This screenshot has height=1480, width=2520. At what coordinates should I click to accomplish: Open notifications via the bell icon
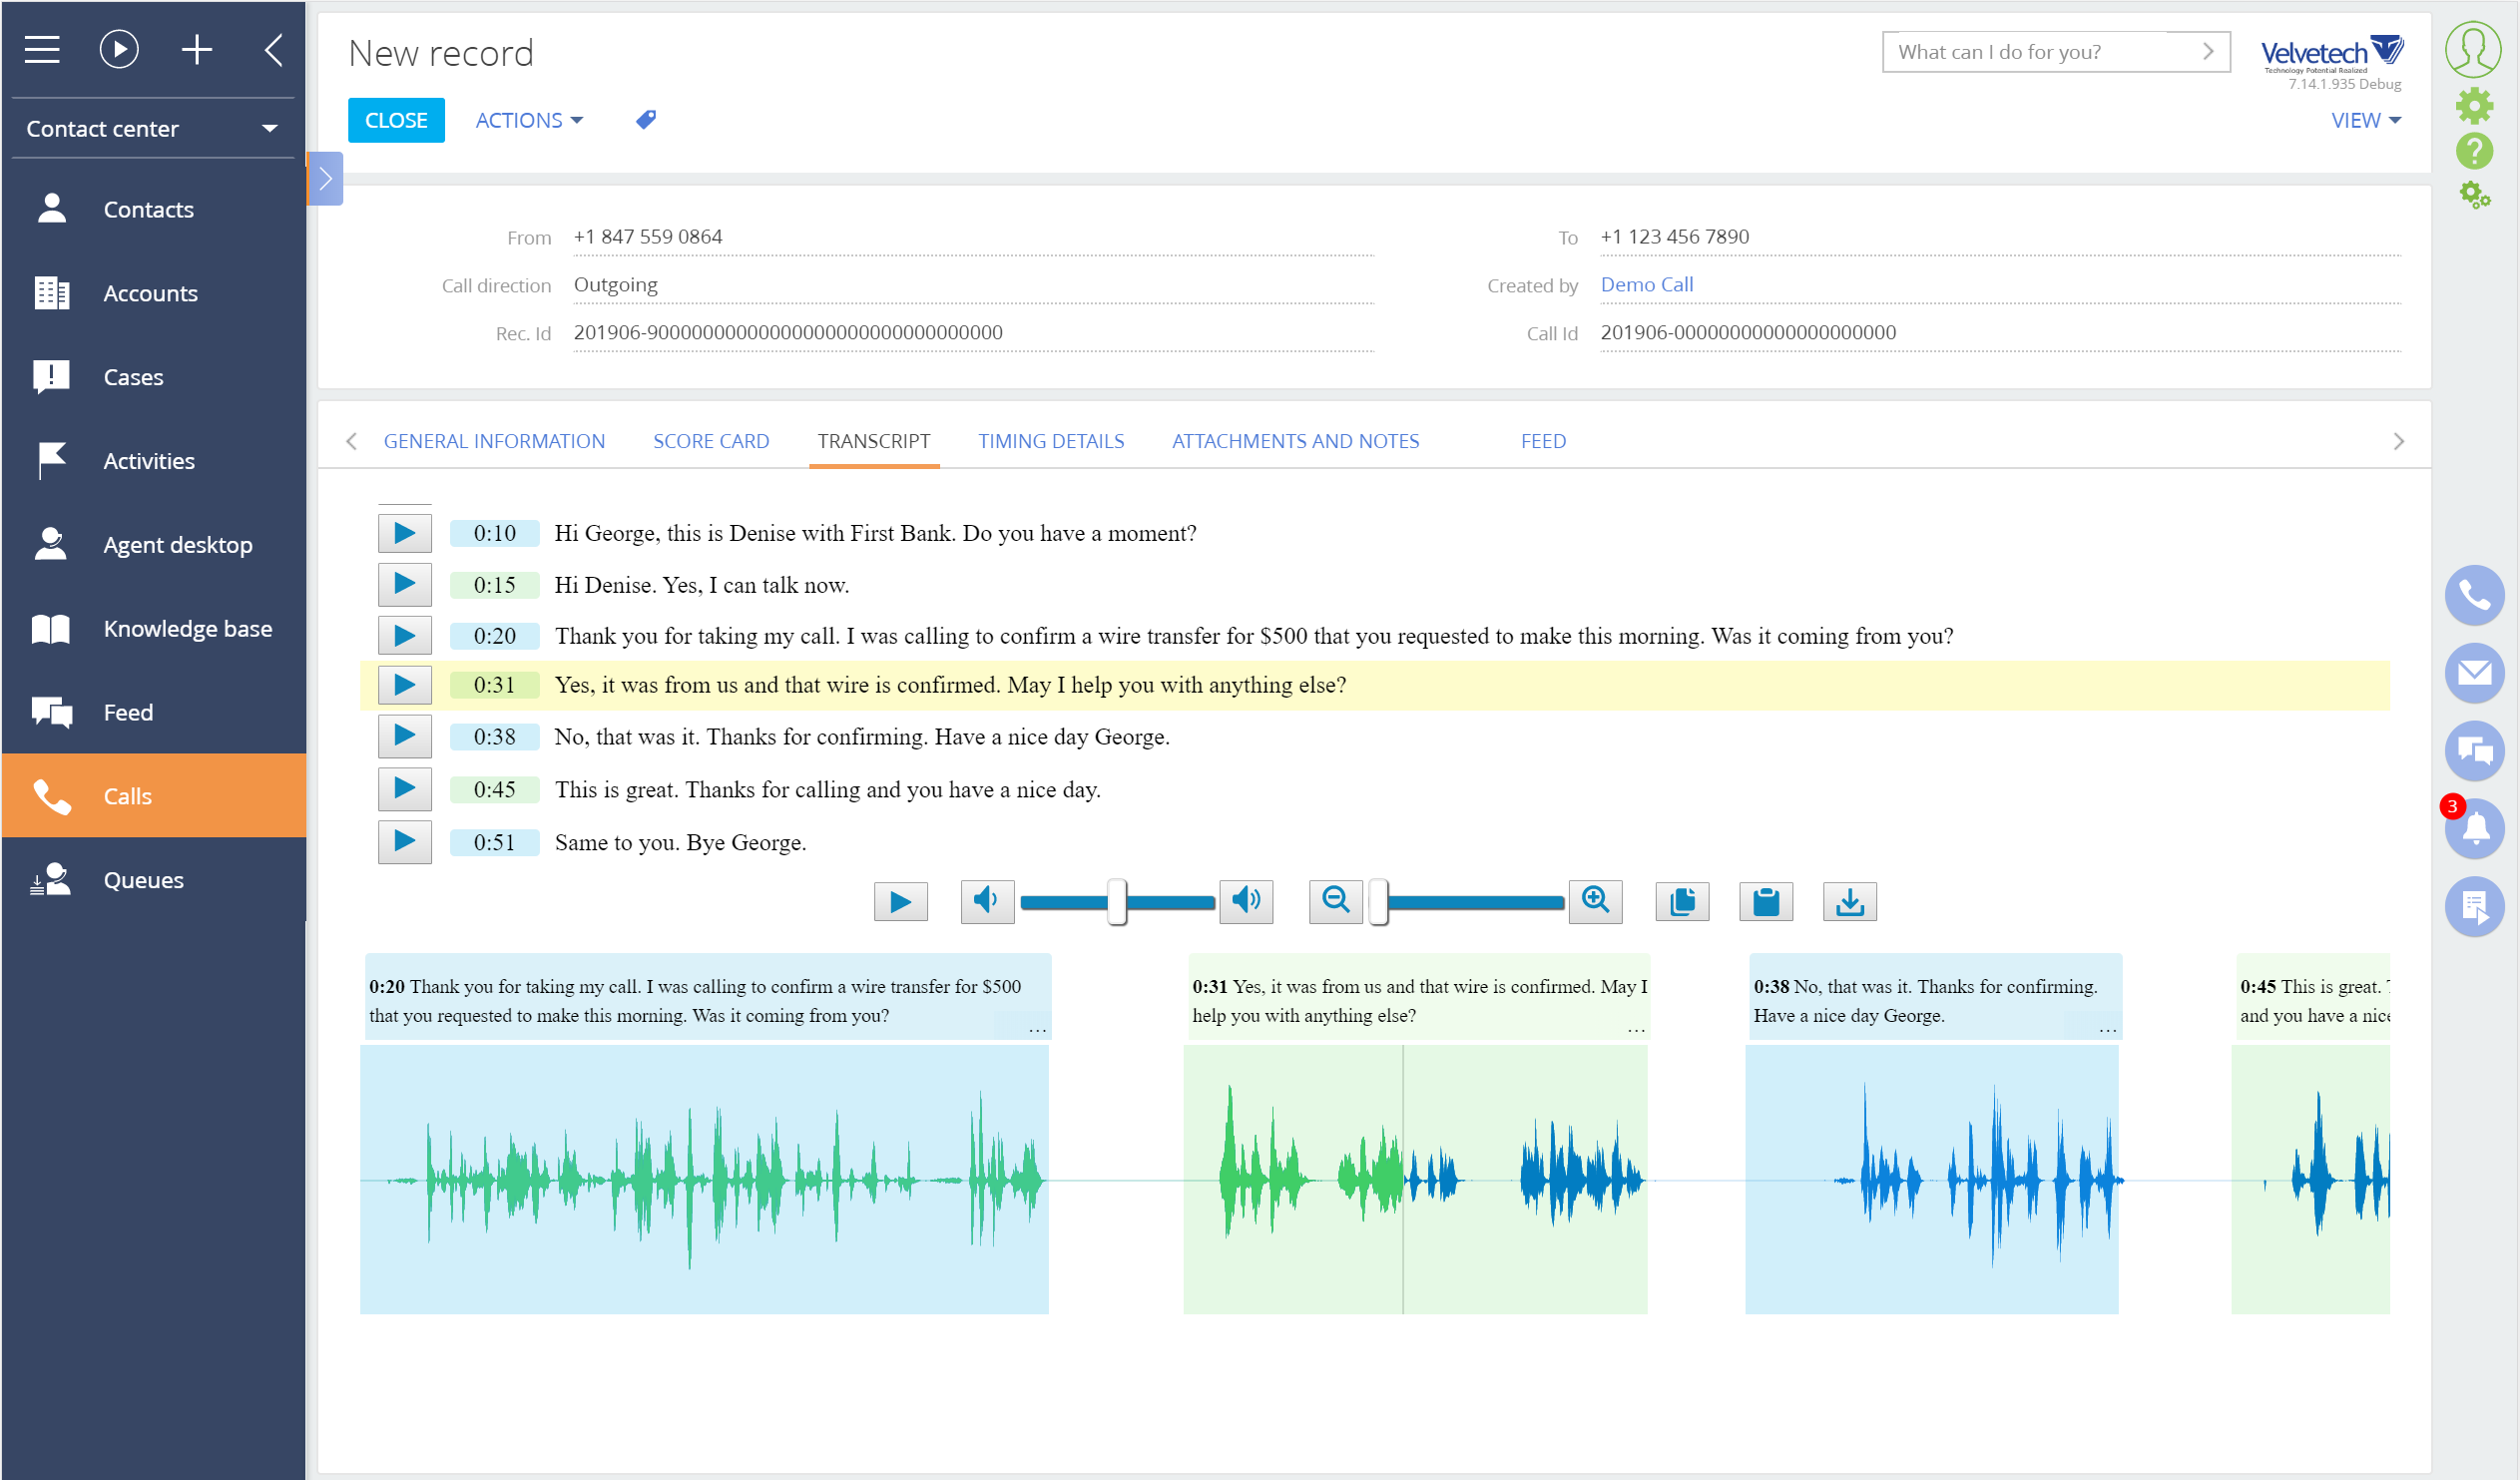2474,829
